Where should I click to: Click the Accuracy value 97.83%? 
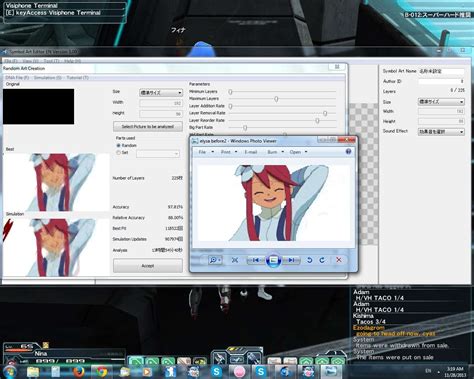tap(175, 207)
